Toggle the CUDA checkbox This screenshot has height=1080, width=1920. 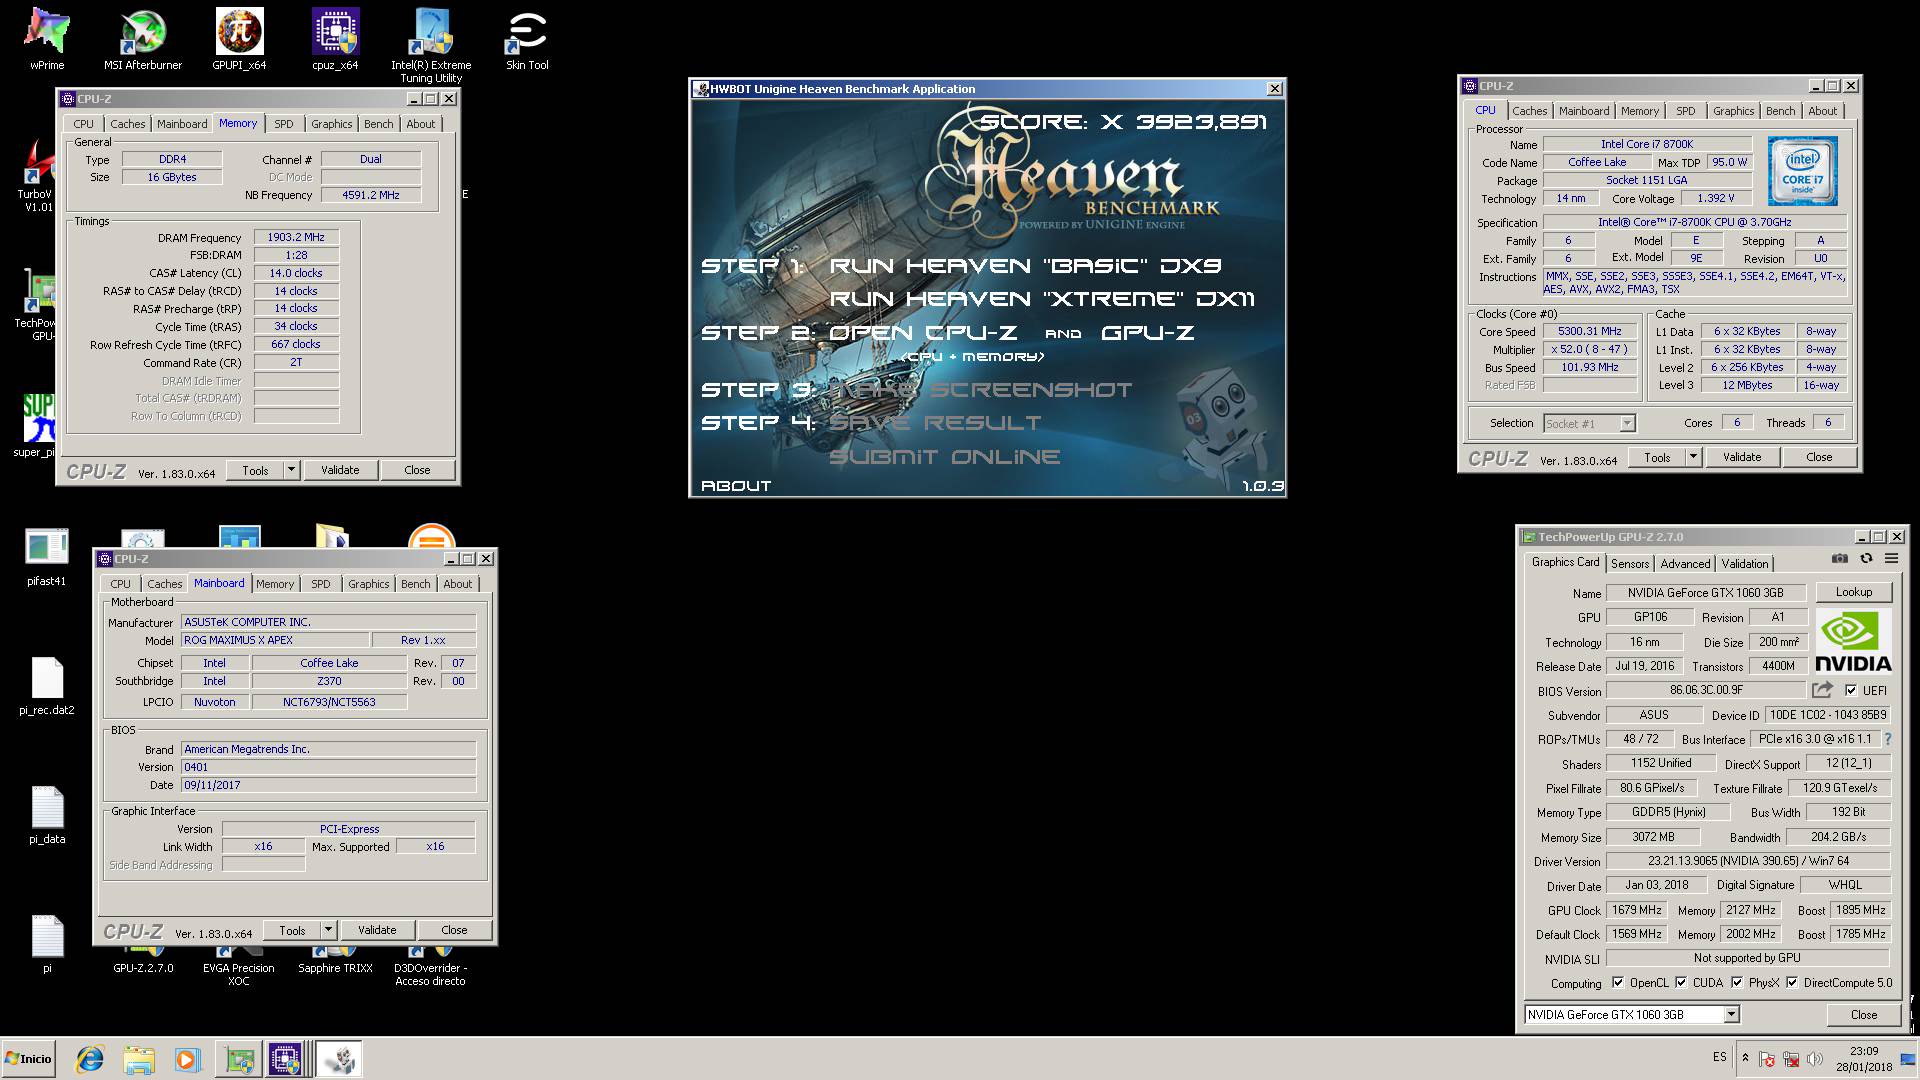(1681, 982)
